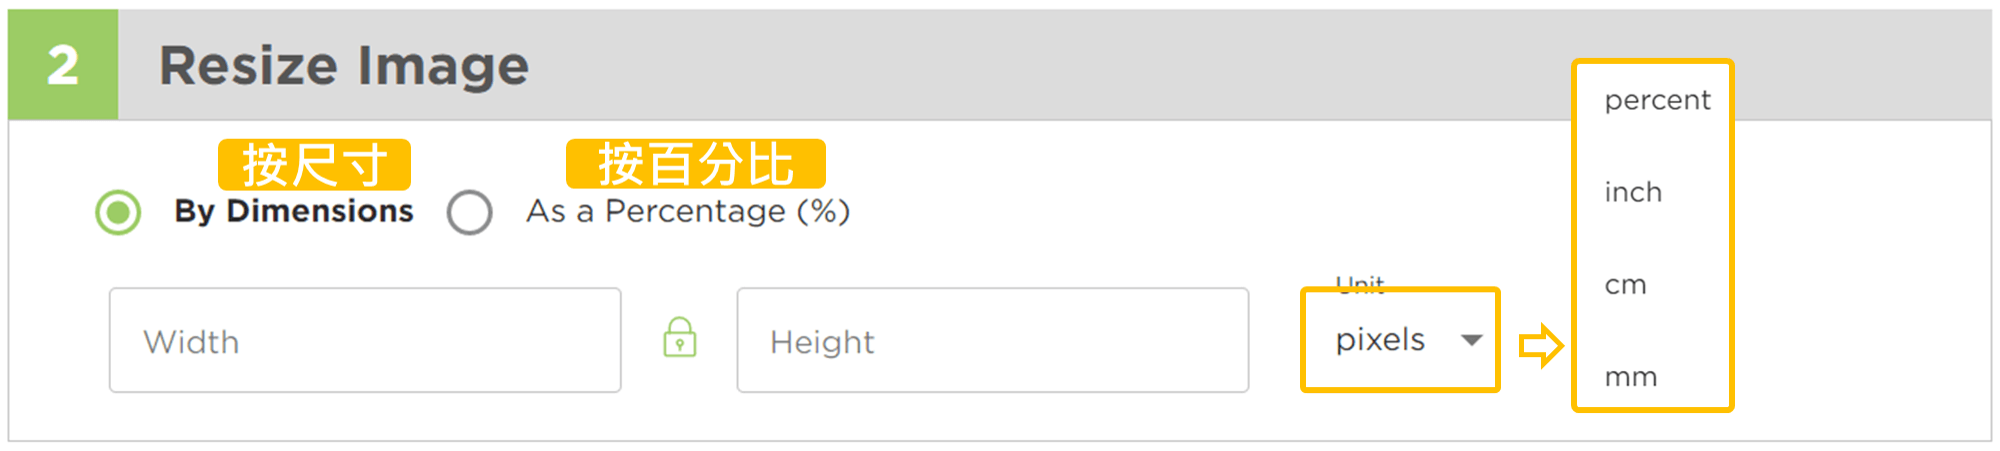Pick mm in the unit options

1630,377
